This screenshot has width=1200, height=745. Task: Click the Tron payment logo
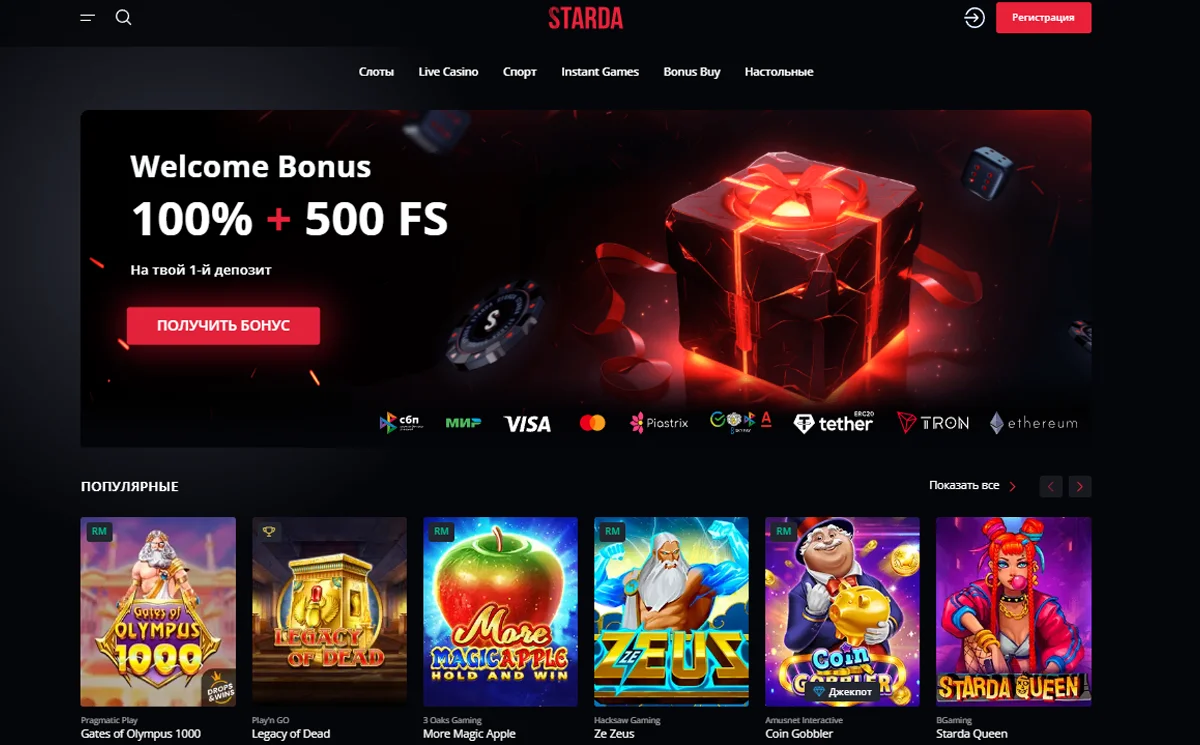[933, 423]
